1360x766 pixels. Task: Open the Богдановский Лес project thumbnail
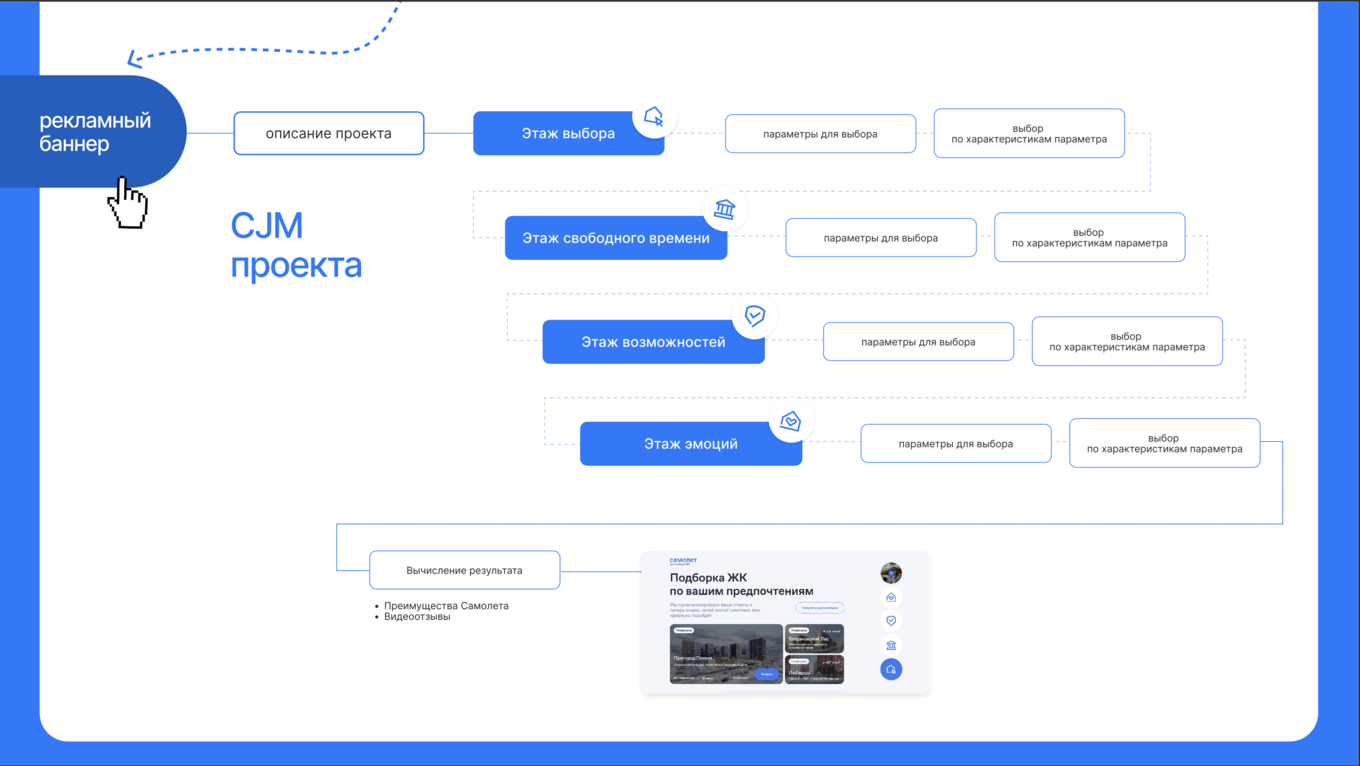pos(814,638)
